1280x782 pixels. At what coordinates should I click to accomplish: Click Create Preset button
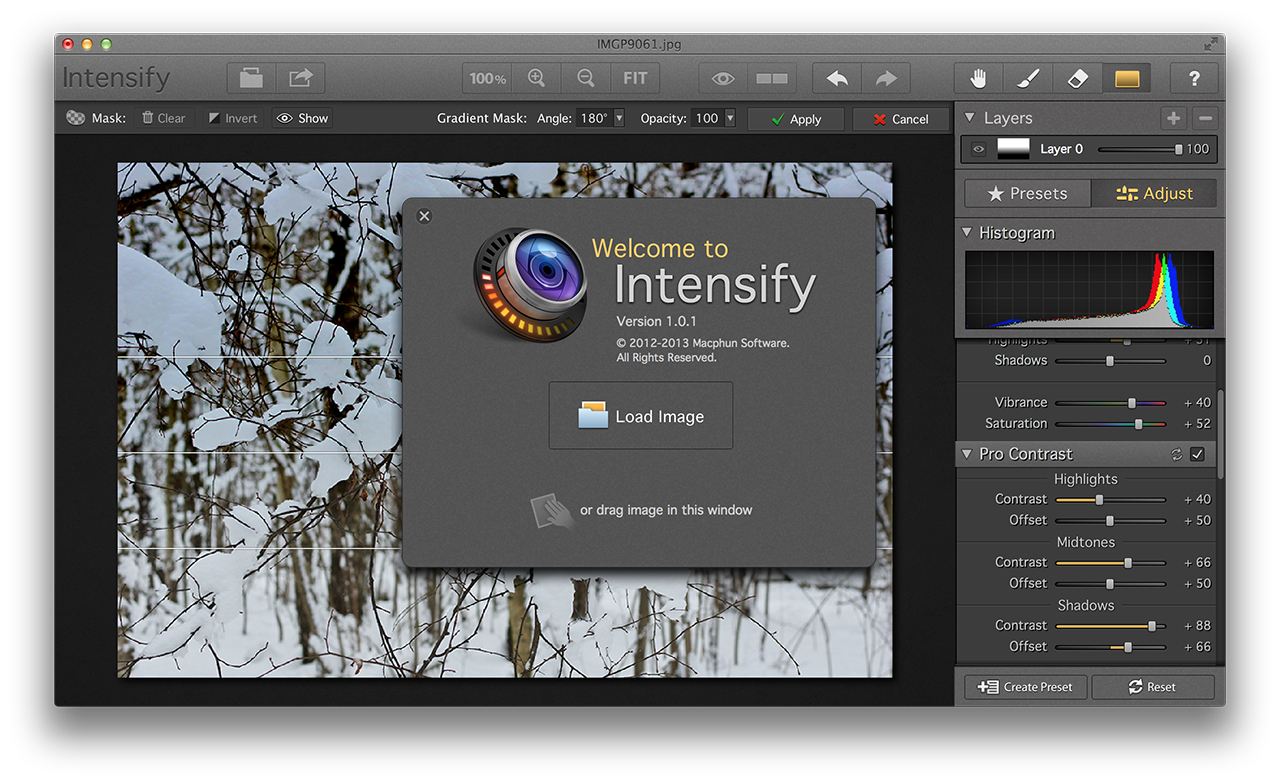(x=1025, y=687)
